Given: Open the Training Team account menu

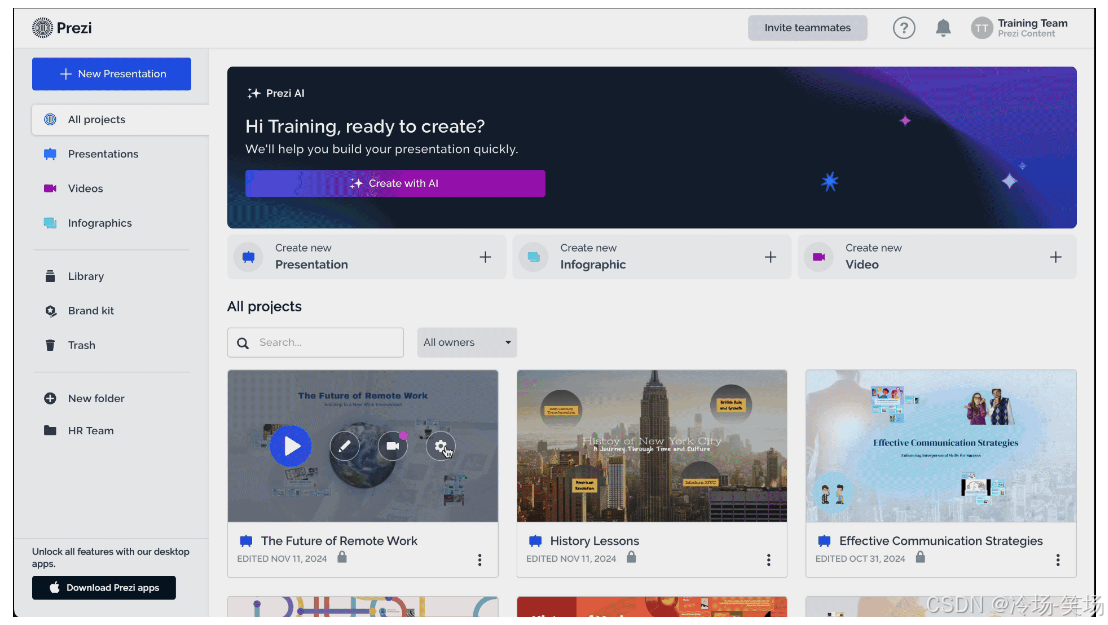Looking at the screenshot, I should [1020, 28].
